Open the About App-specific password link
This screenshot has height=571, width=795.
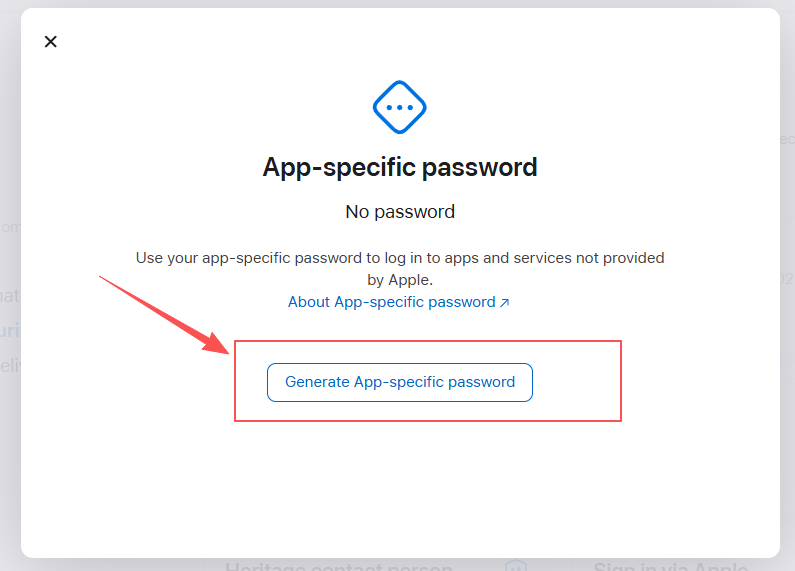(x=399, y=302)
